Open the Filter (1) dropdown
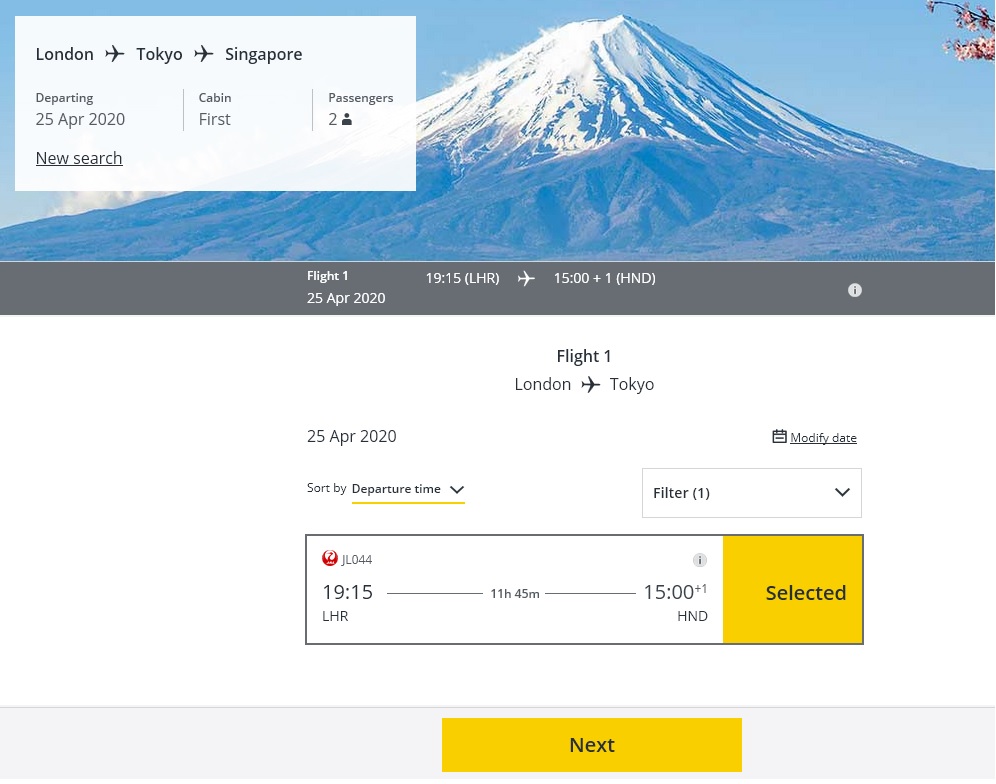996x784 pixels. [x=751, y=493]
